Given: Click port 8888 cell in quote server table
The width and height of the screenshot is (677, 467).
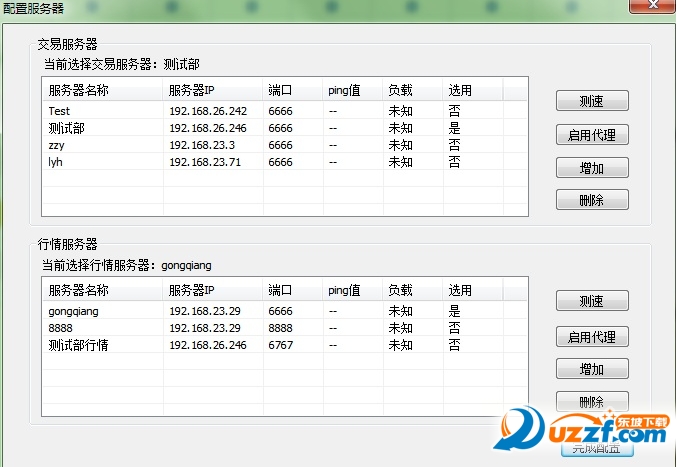Looking at the screenshot, I should [281, 328].
